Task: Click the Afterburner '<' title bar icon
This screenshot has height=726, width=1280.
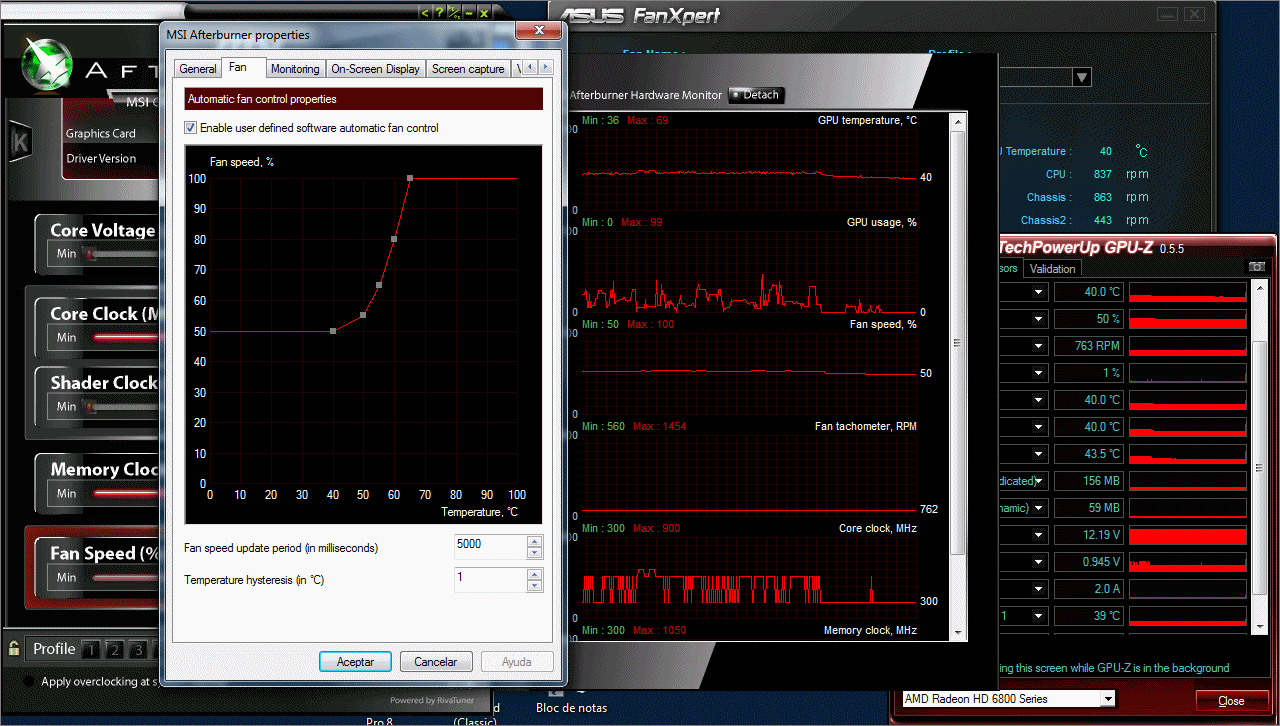Action: click(x=425, y=13)
